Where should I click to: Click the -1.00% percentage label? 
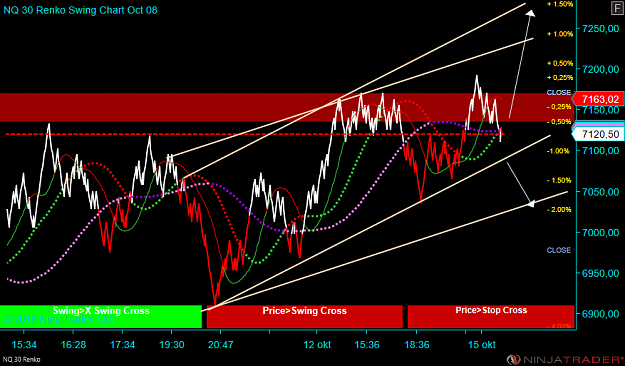pyautogui.click(x=559, y=151)
